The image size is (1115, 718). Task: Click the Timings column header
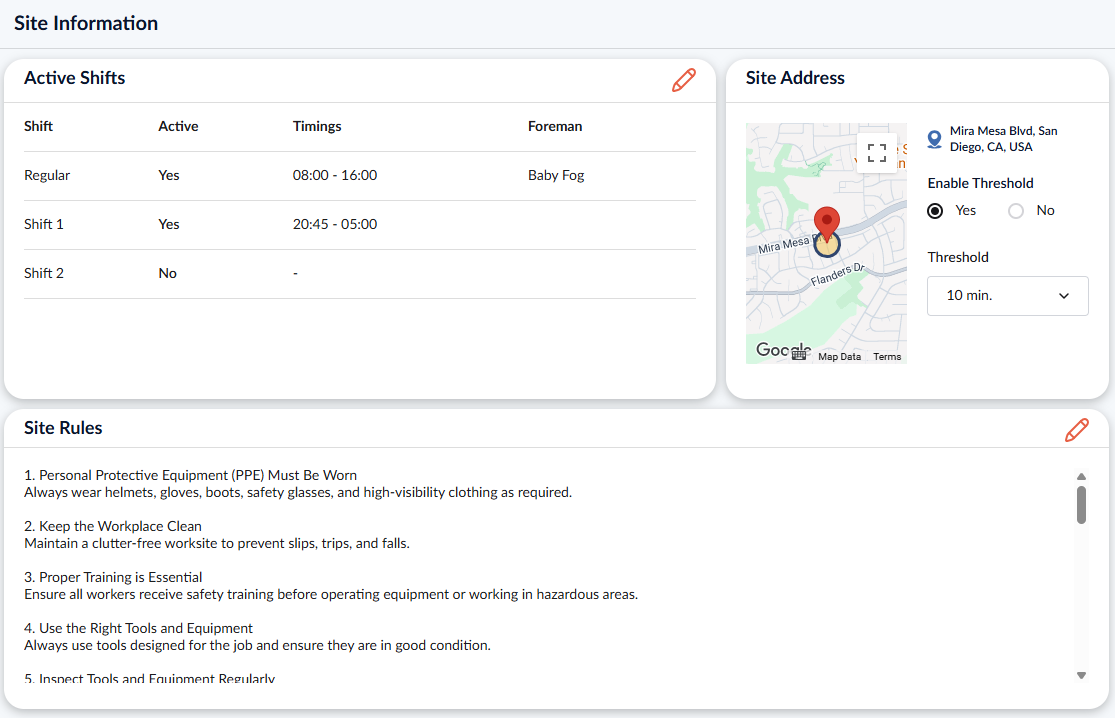click(317, 127)
